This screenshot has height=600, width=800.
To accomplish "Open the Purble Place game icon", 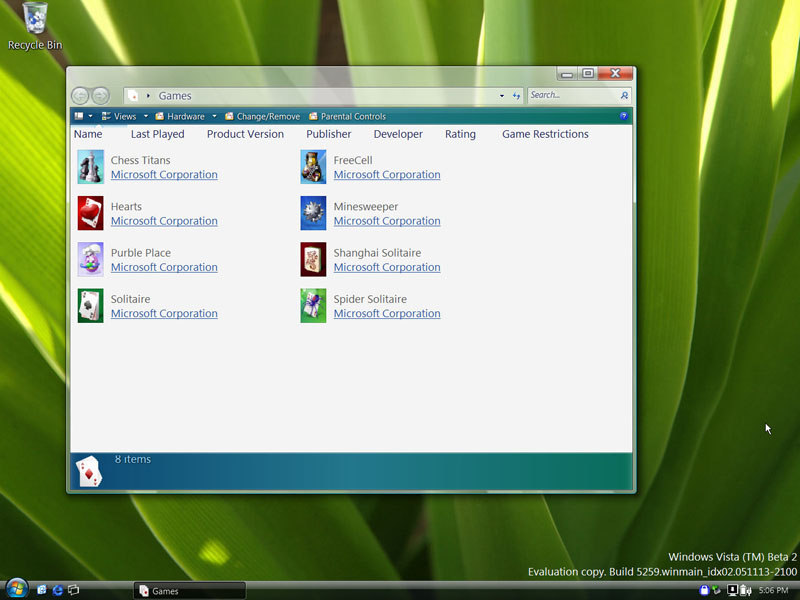I will click(x=90, y=259).
